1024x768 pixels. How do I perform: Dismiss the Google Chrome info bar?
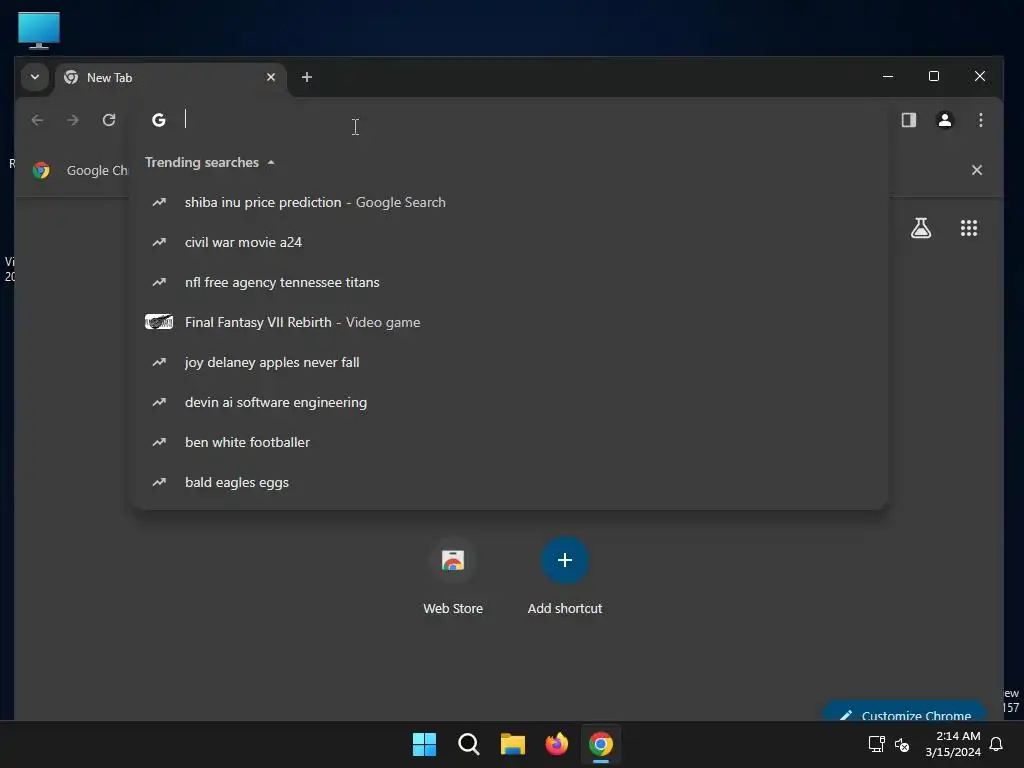coord(976,170)
